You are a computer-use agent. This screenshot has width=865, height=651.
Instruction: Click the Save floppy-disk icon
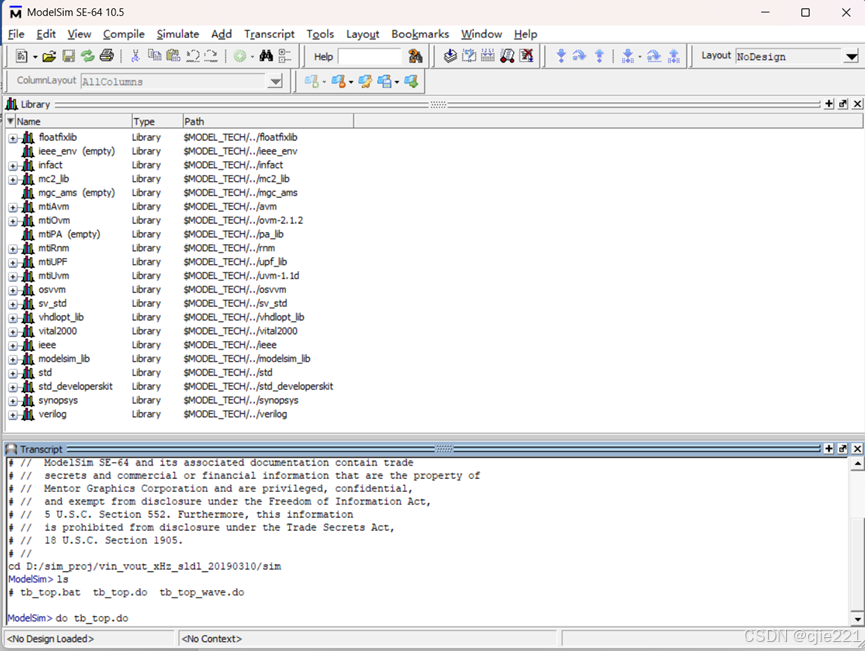click(x=68, y=56)
